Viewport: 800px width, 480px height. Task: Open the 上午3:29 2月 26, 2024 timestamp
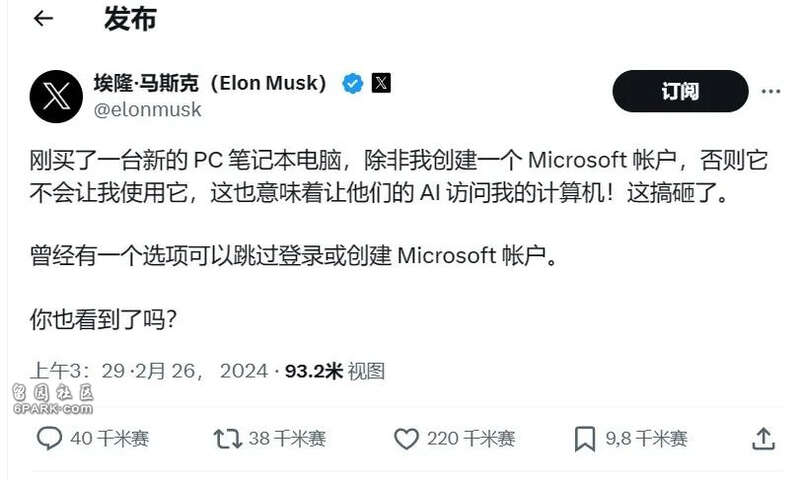tap(149, 371)
